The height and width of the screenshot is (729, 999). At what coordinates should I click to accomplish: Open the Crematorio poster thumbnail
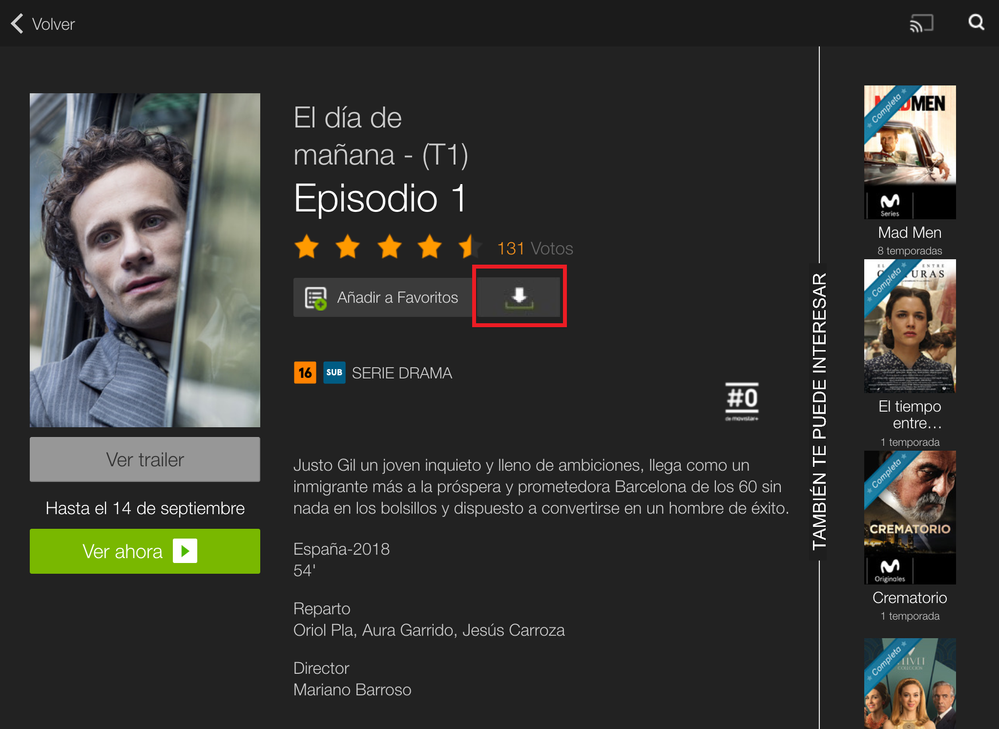pyautogui.click(x=909, y=517)
